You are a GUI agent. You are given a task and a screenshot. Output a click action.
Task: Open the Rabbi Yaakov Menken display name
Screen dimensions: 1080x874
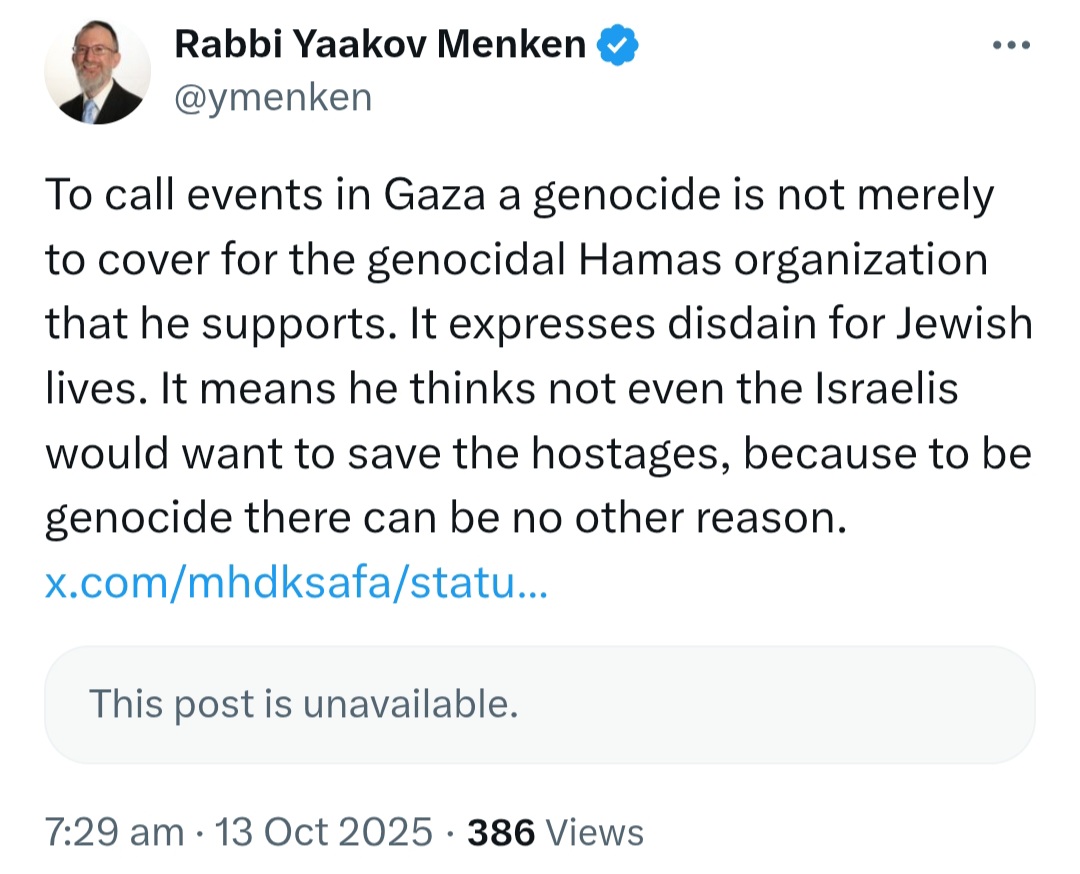380,45
